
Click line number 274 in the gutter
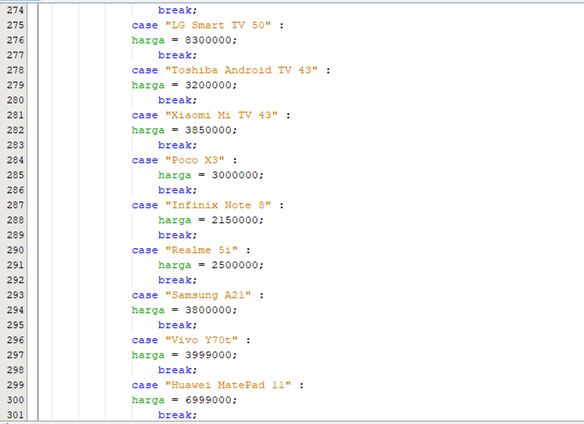coord(15,10)
